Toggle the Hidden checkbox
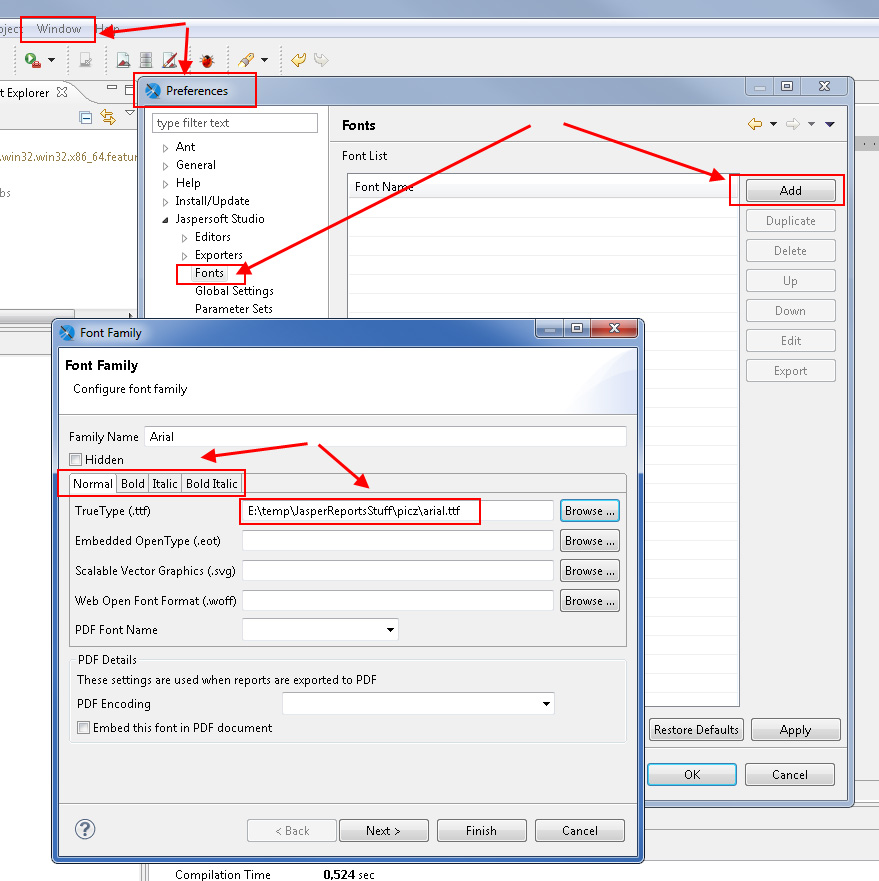 click(x=76, y=460)
